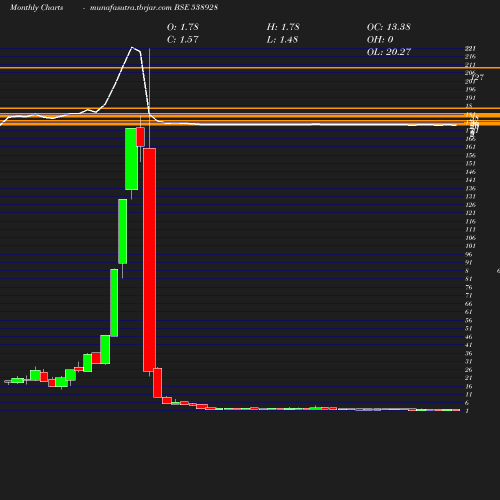Click the 151 price axis label

click(x=470, y=163)
